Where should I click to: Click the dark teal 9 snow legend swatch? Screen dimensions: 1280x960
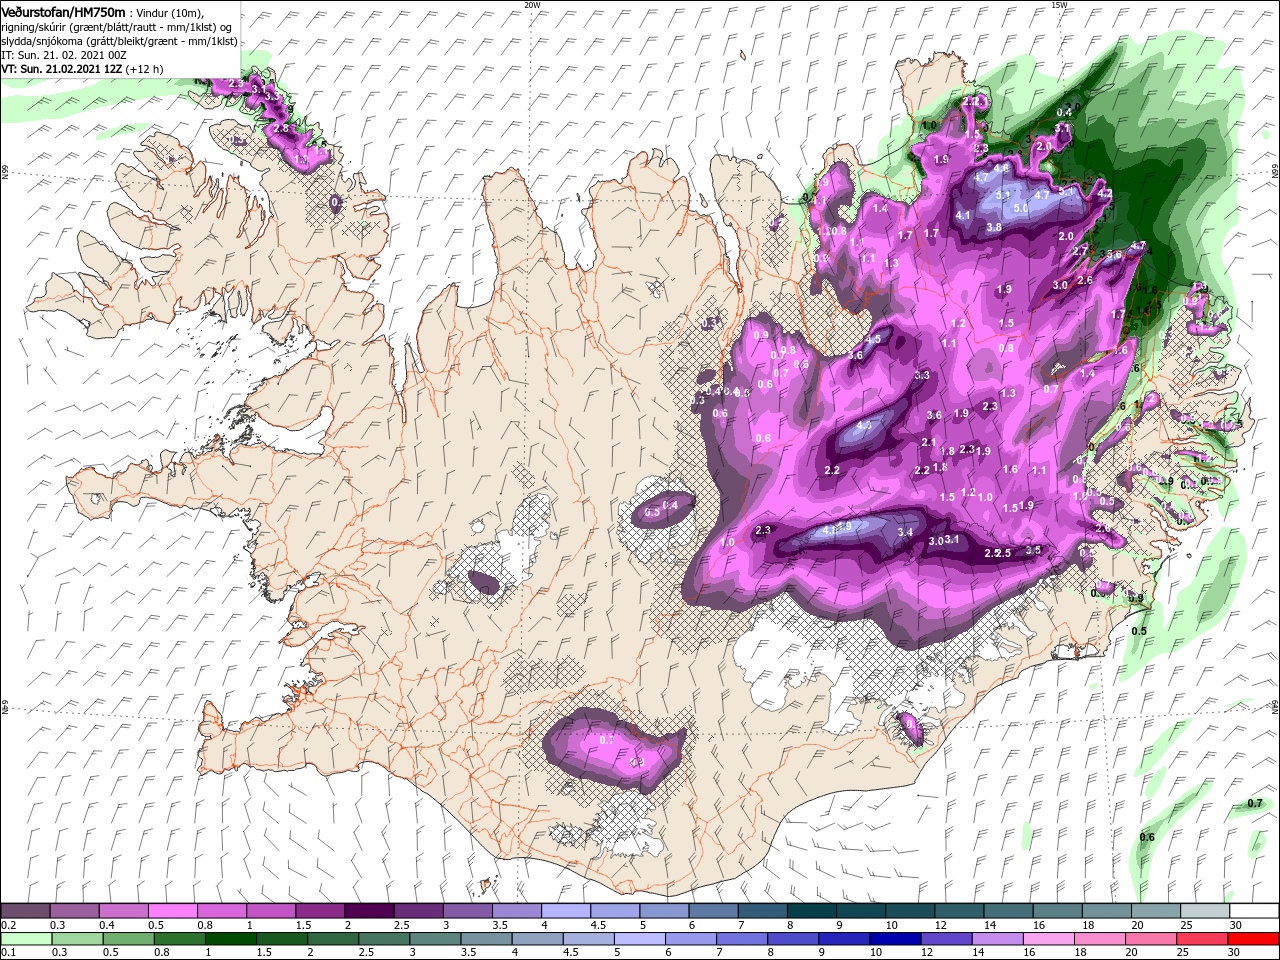861,911
